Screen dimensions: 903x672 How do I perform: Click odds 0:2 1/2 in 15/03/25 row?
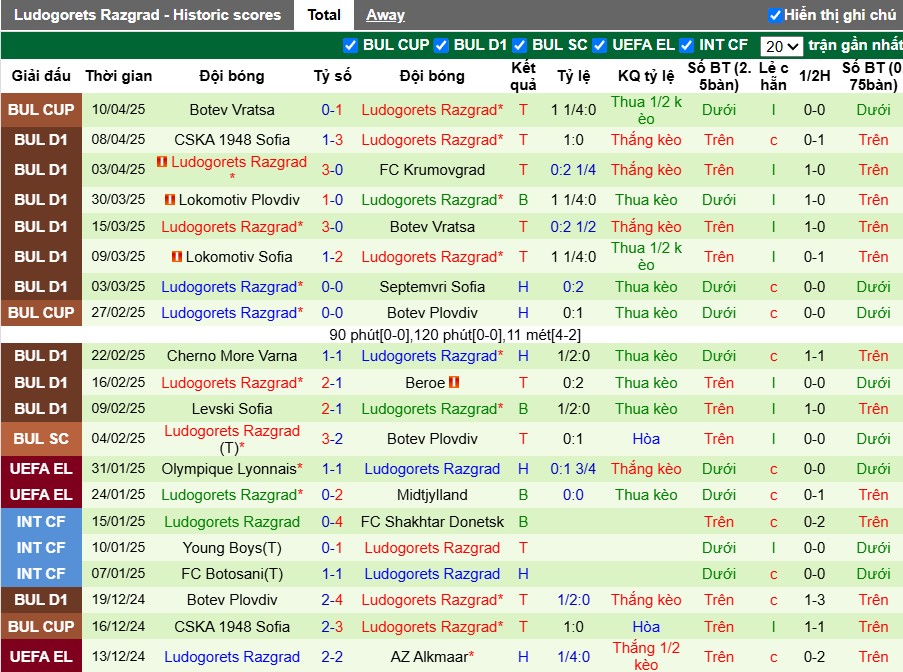click(x=573, y=227)
